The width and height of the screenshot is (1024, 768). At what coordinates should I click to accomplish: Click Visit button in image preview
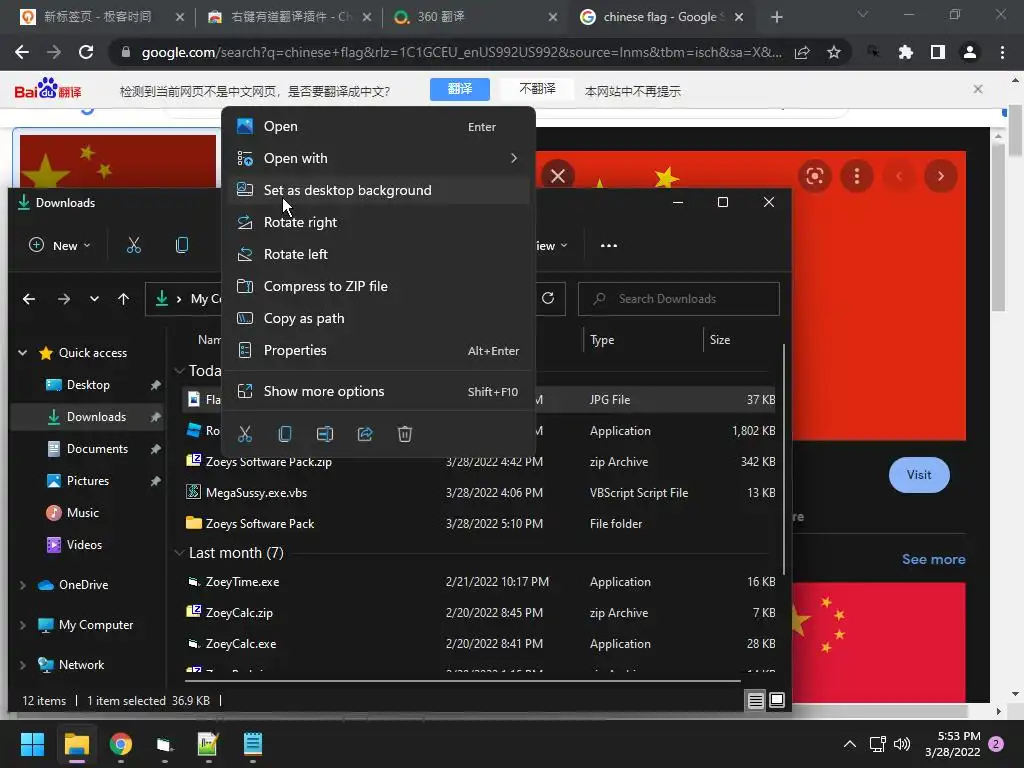919,475
